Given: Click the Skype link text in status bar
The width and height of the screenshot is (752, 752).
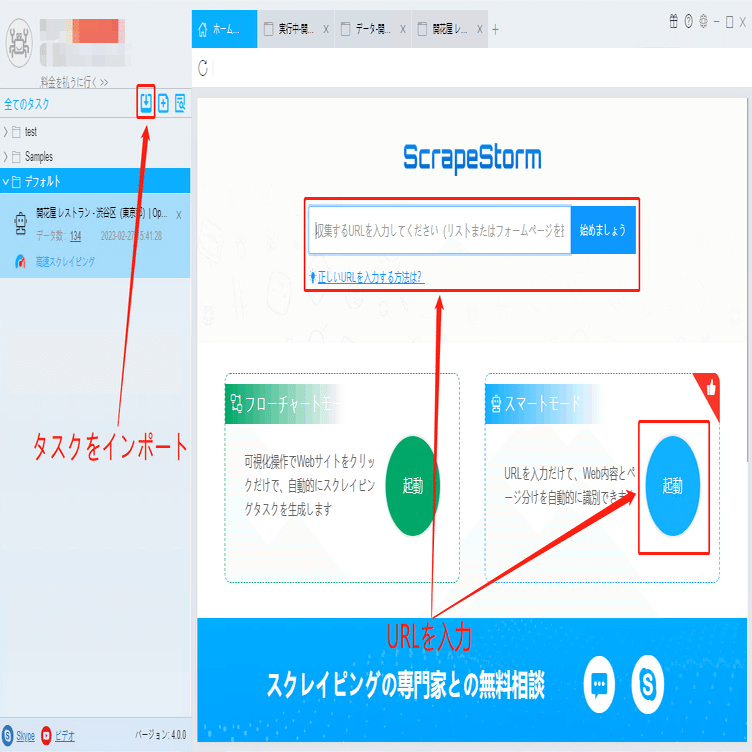Looking at the screenshot, I should pos(25,736).
